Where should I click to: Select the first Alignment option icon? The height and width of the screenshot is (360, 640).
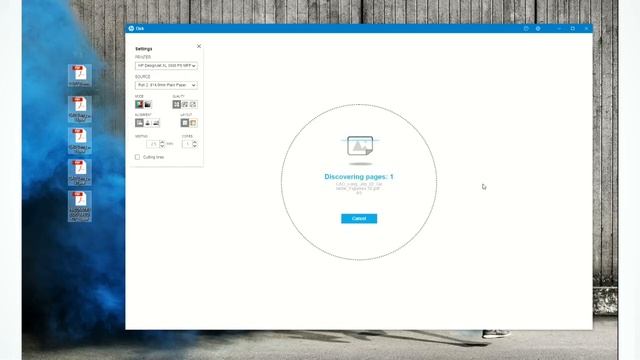[x=139, y=123]
